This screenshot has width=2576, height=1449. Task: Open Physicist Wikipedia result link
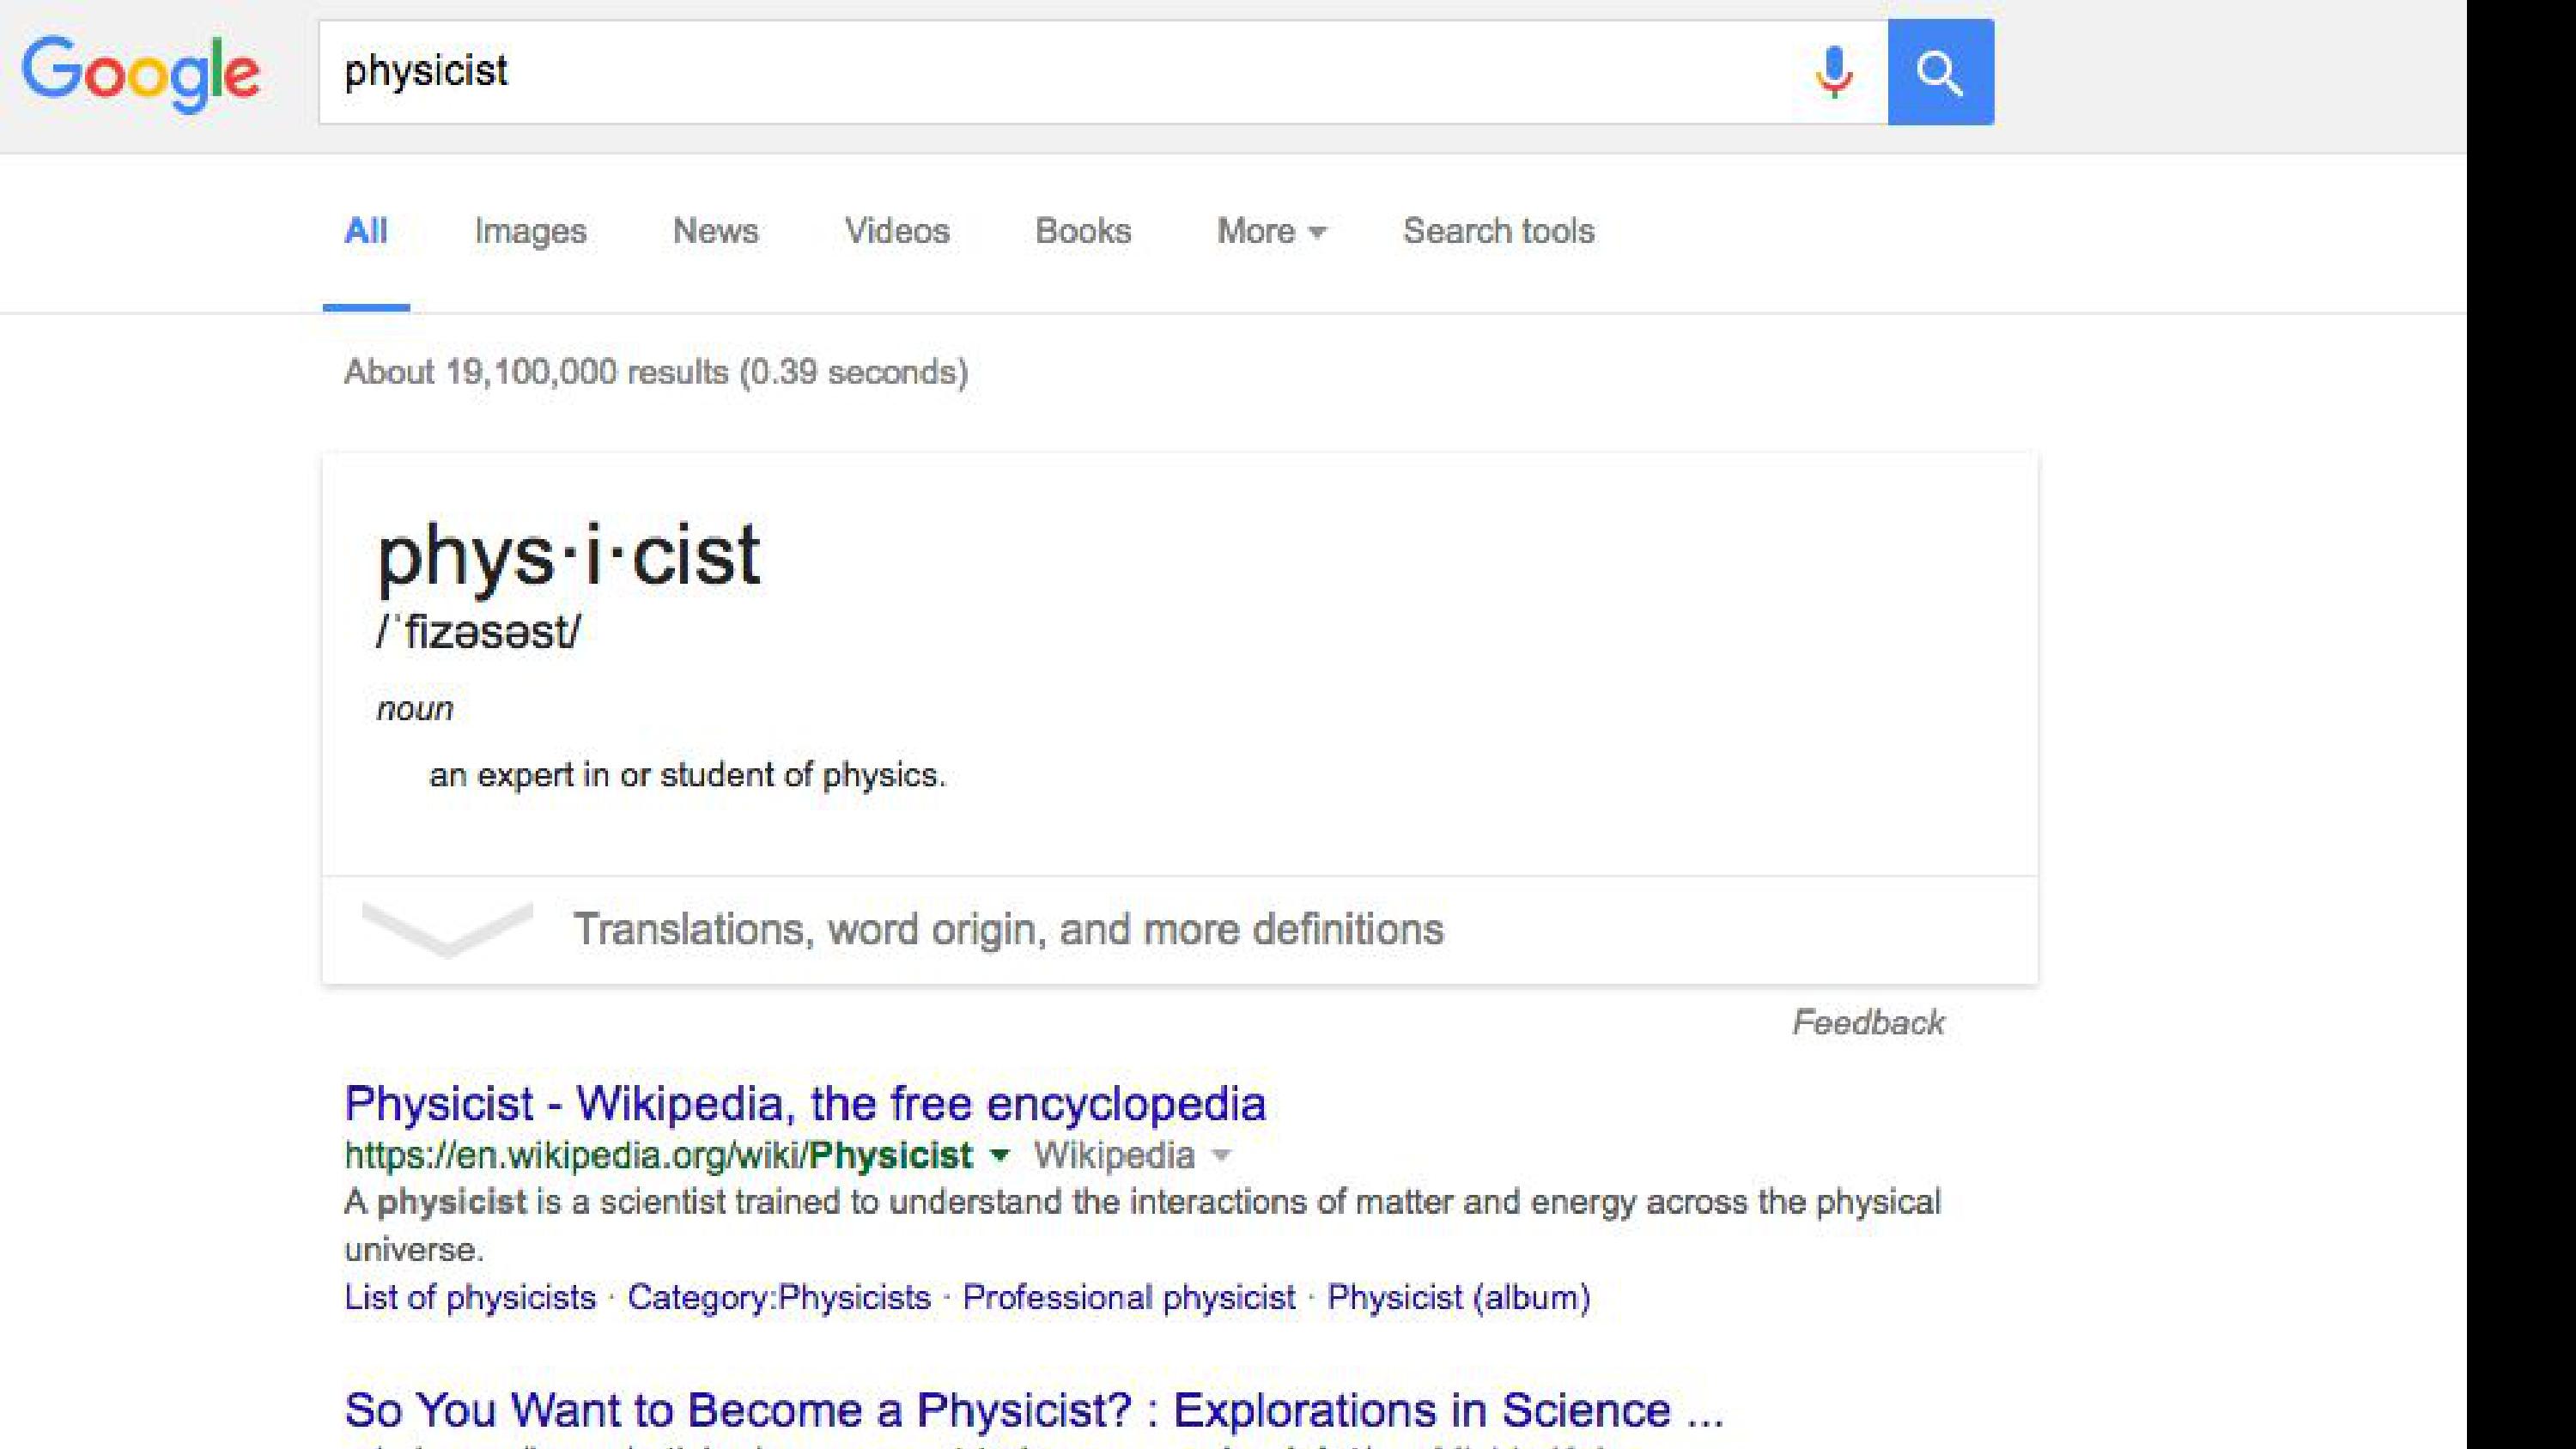point(805,1104)
